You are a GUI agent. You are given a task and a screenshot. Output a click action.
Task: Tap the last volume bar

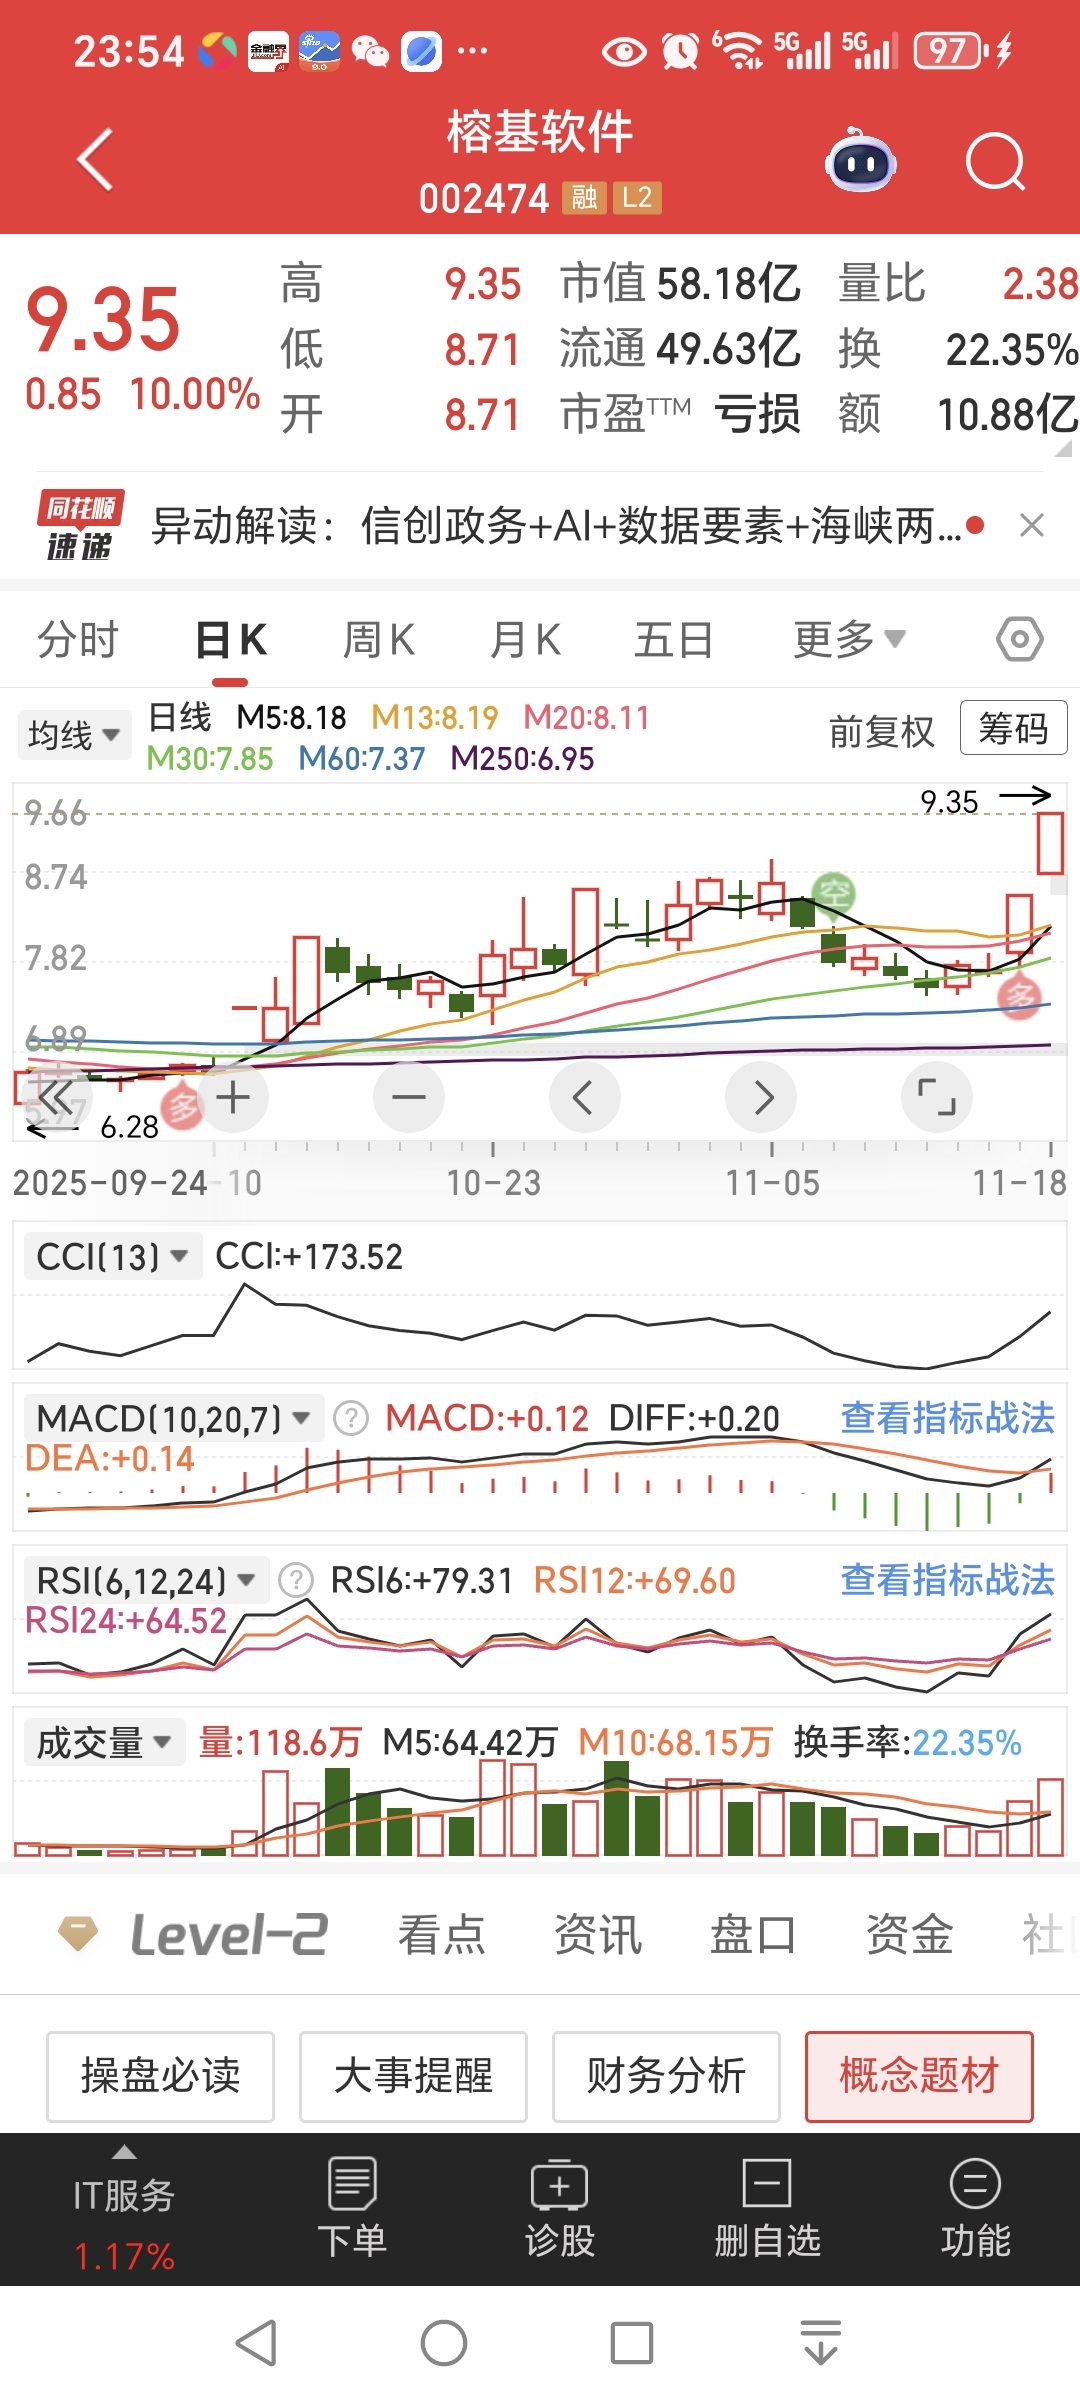(1050, 1816)
